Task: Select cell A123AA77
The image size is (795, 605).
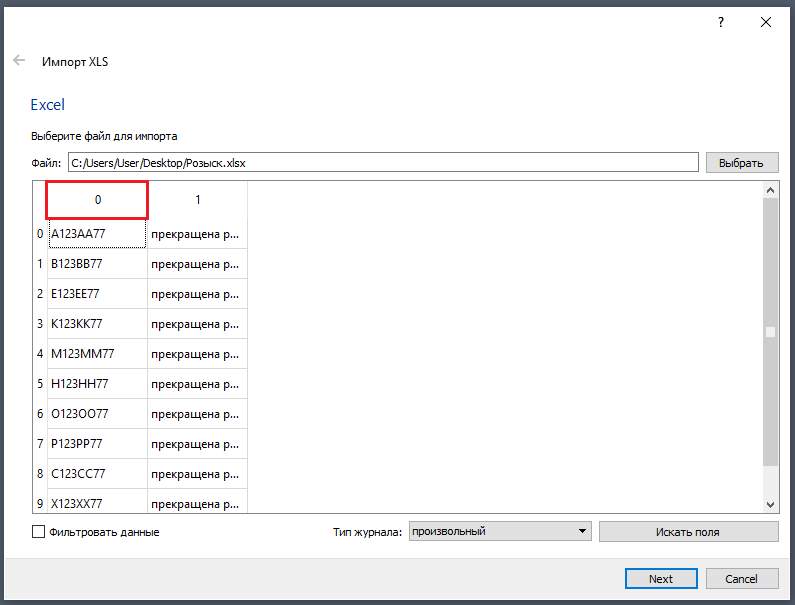Action: click(97, 234)
